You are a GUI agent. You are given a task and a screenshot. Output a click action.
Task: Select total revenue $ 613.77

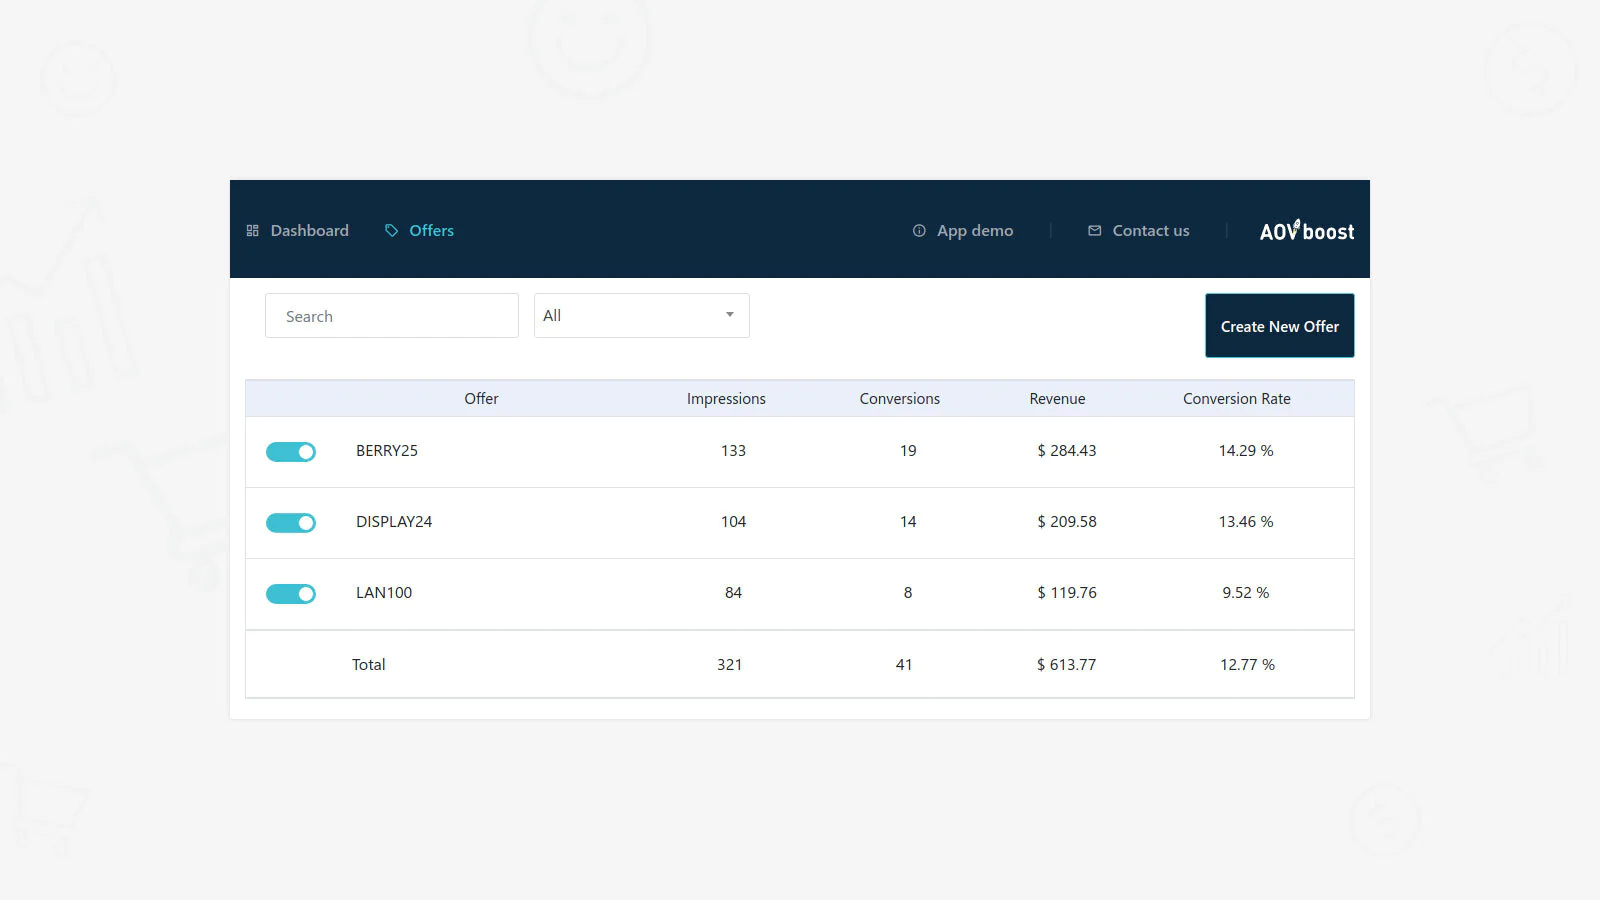tap(1067, 665)
